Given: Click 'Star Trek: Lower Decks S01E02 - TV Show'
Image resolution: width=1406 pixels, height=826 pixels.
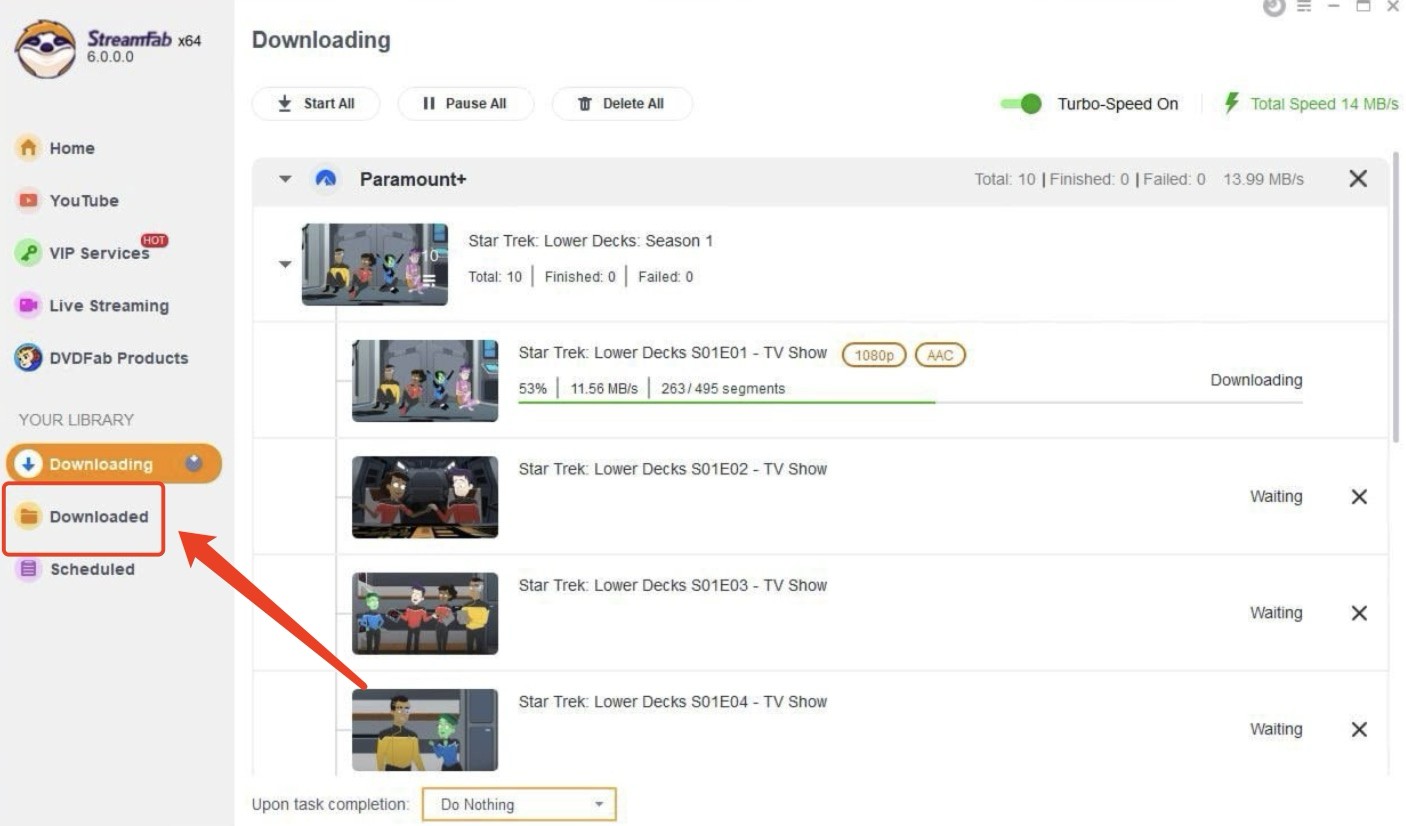Looking at the screenshot, I should [x=672, y=469].
